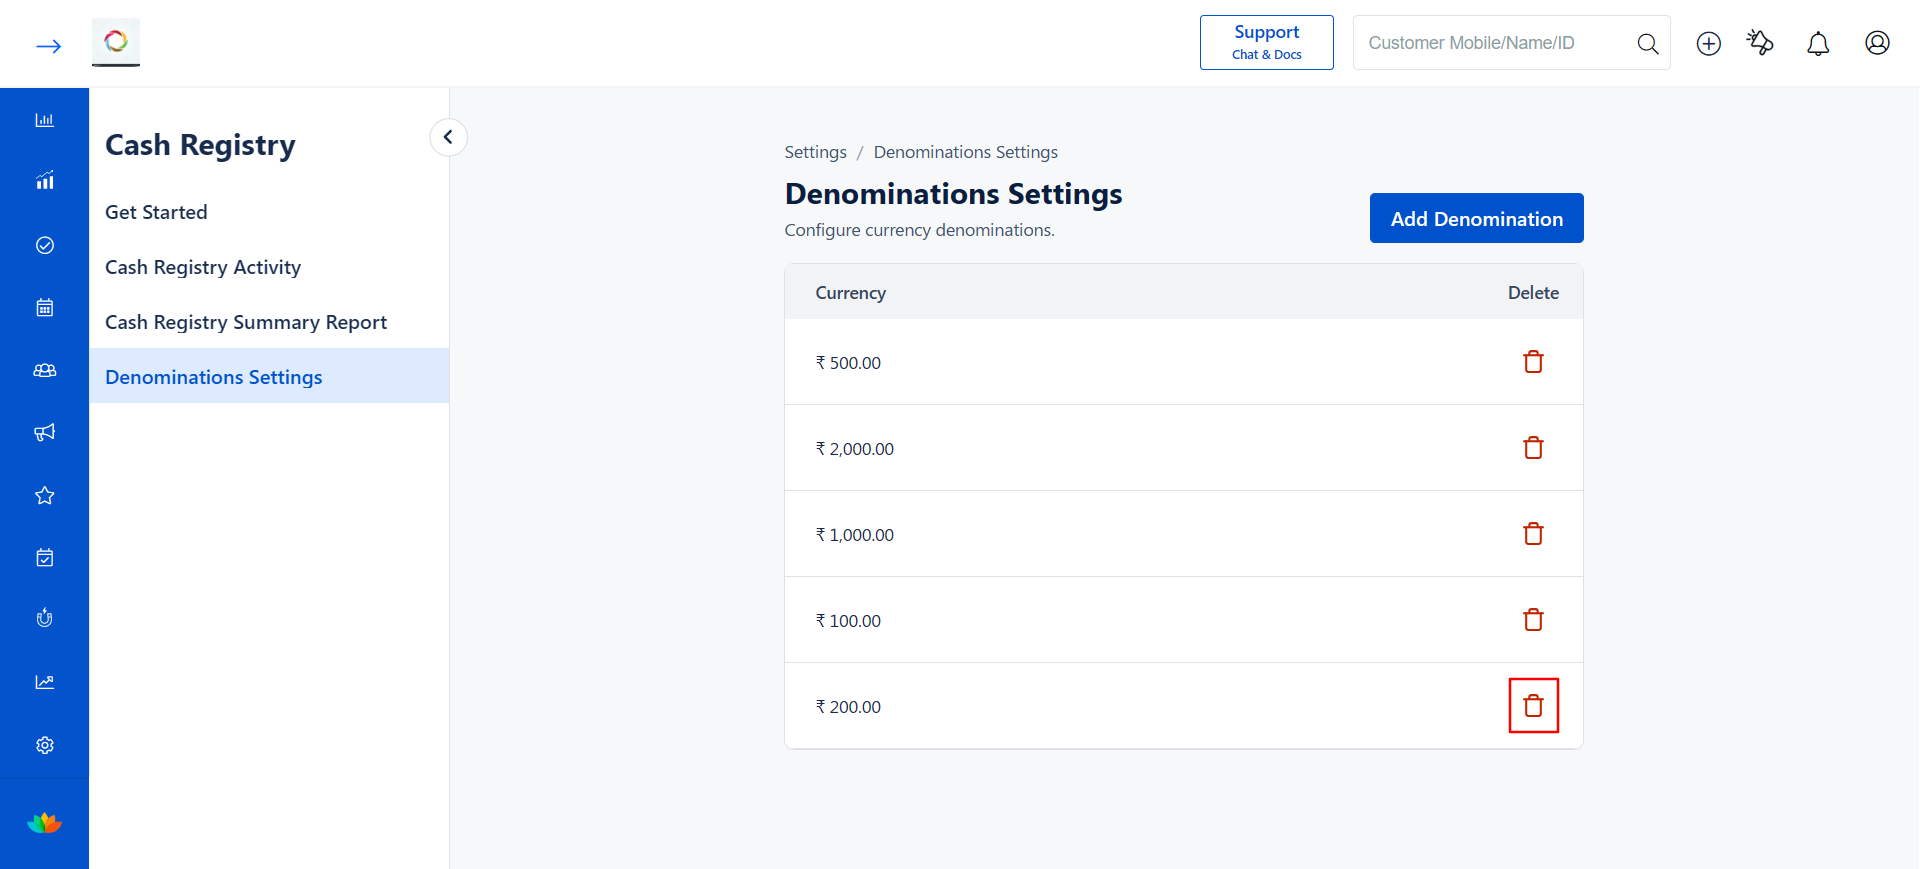Delete the ₹ 200.00 denomination
This screenshot has height=869, width=1920.
click(x=1533, y=706)
